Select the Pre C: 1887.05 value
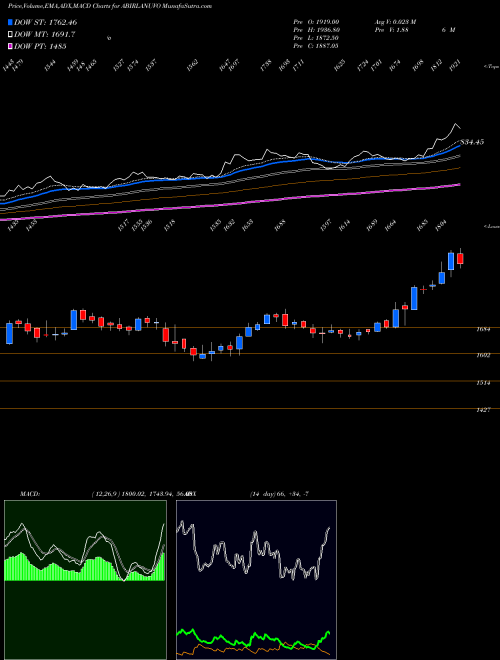Screen dimensions: 500x660 pos(316,46)
